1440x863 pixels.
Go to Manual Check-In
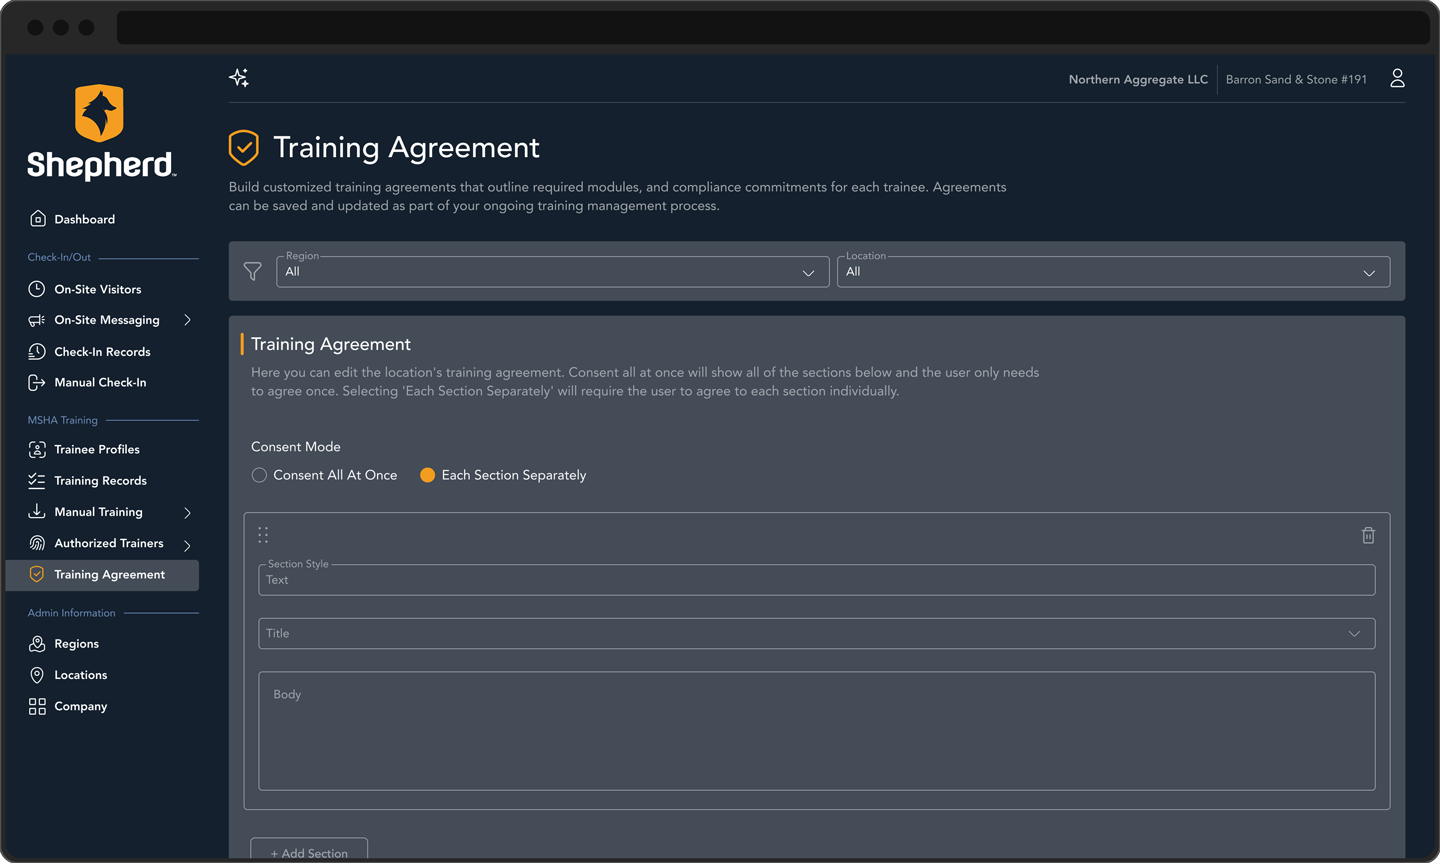(x=99, y=382)
